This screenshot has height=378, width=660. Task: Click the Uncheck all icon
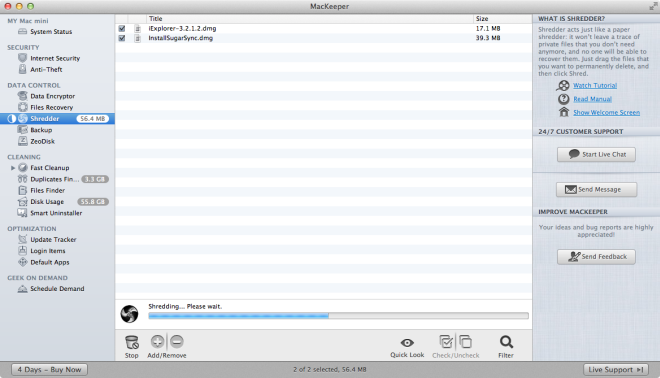point(466,342)
